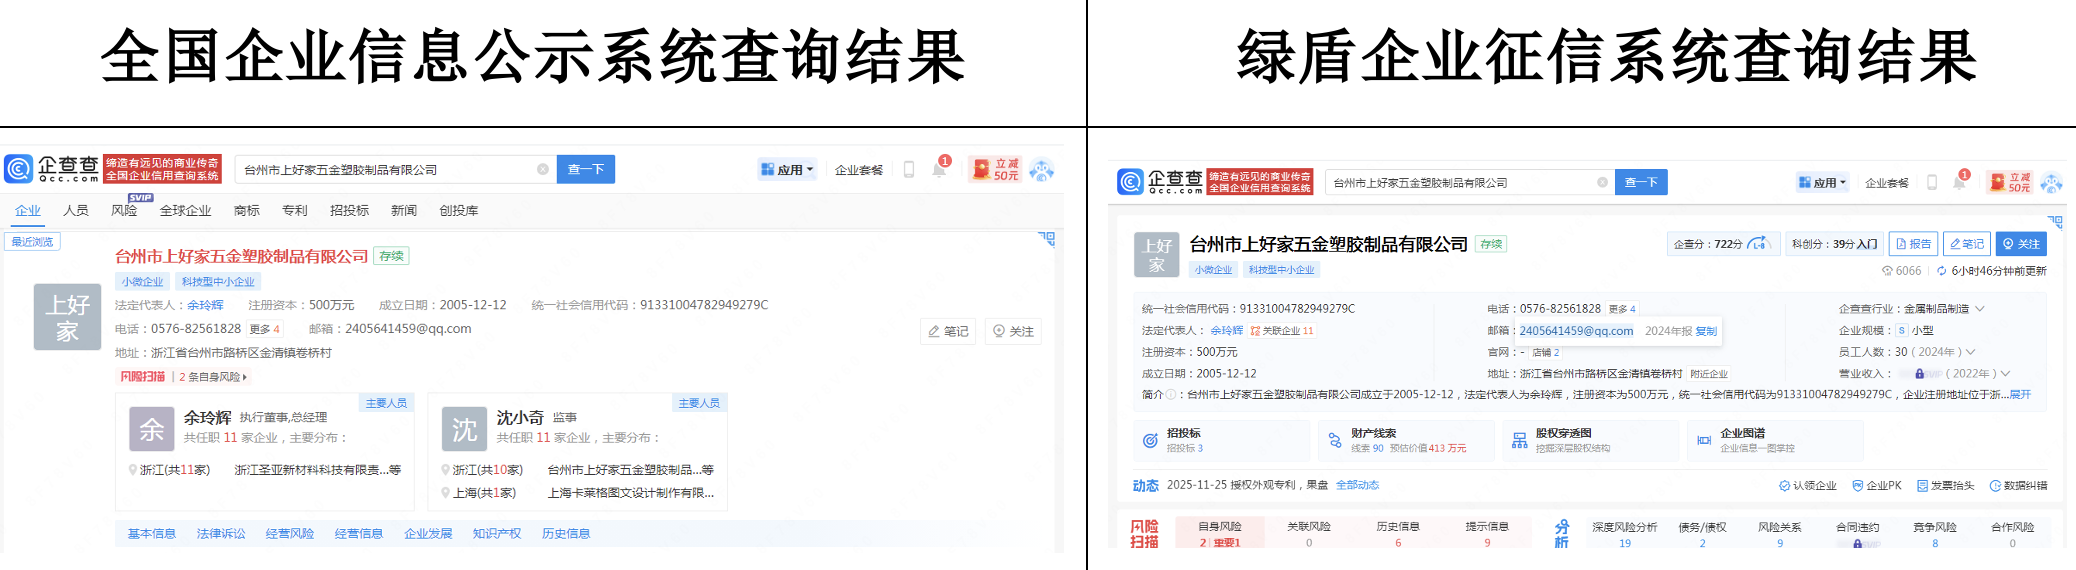Screen dimensions: 2076x570
Task: Switch to the 商标 trademark tab
Action: click(246, 211)
